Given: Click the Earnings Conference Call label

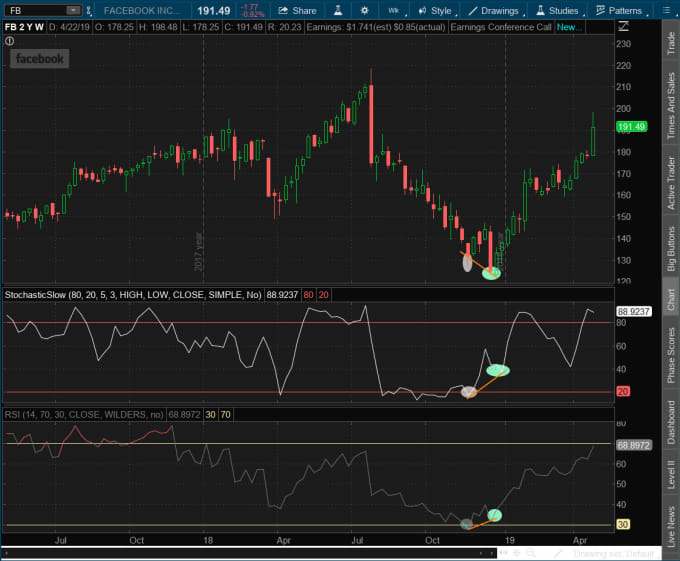Looking at the screenshot, I should point(501,27).
